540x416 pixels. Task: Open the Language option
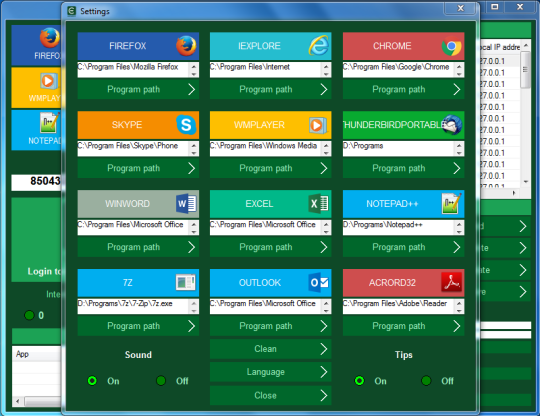click(270, 372)
